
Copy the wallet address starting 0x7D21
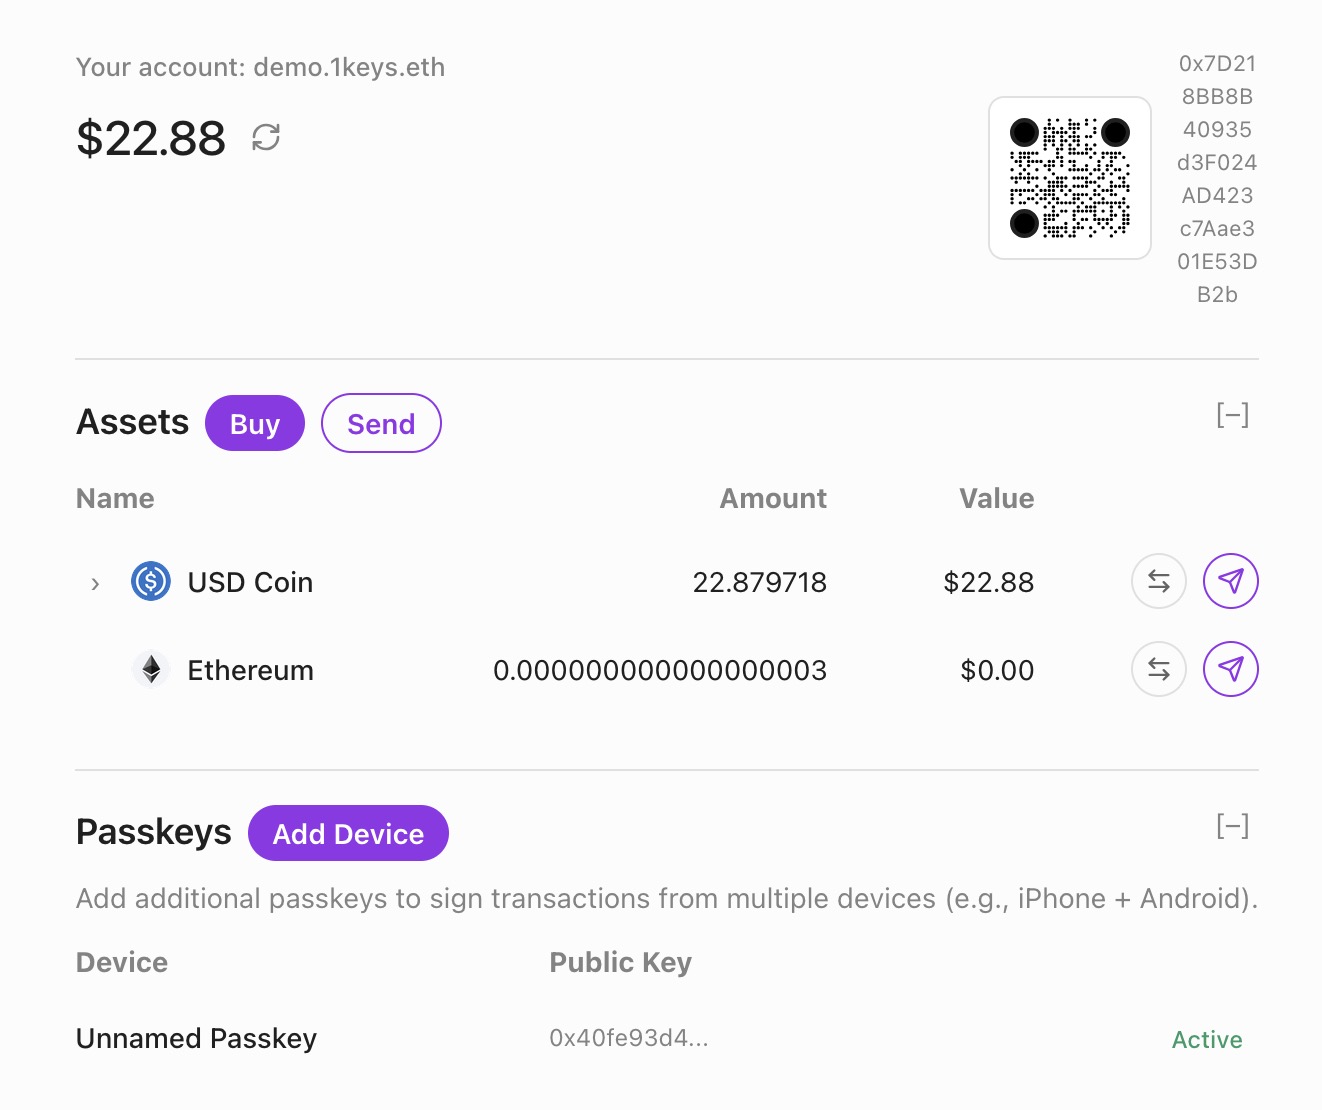[x=1217, y=179]
